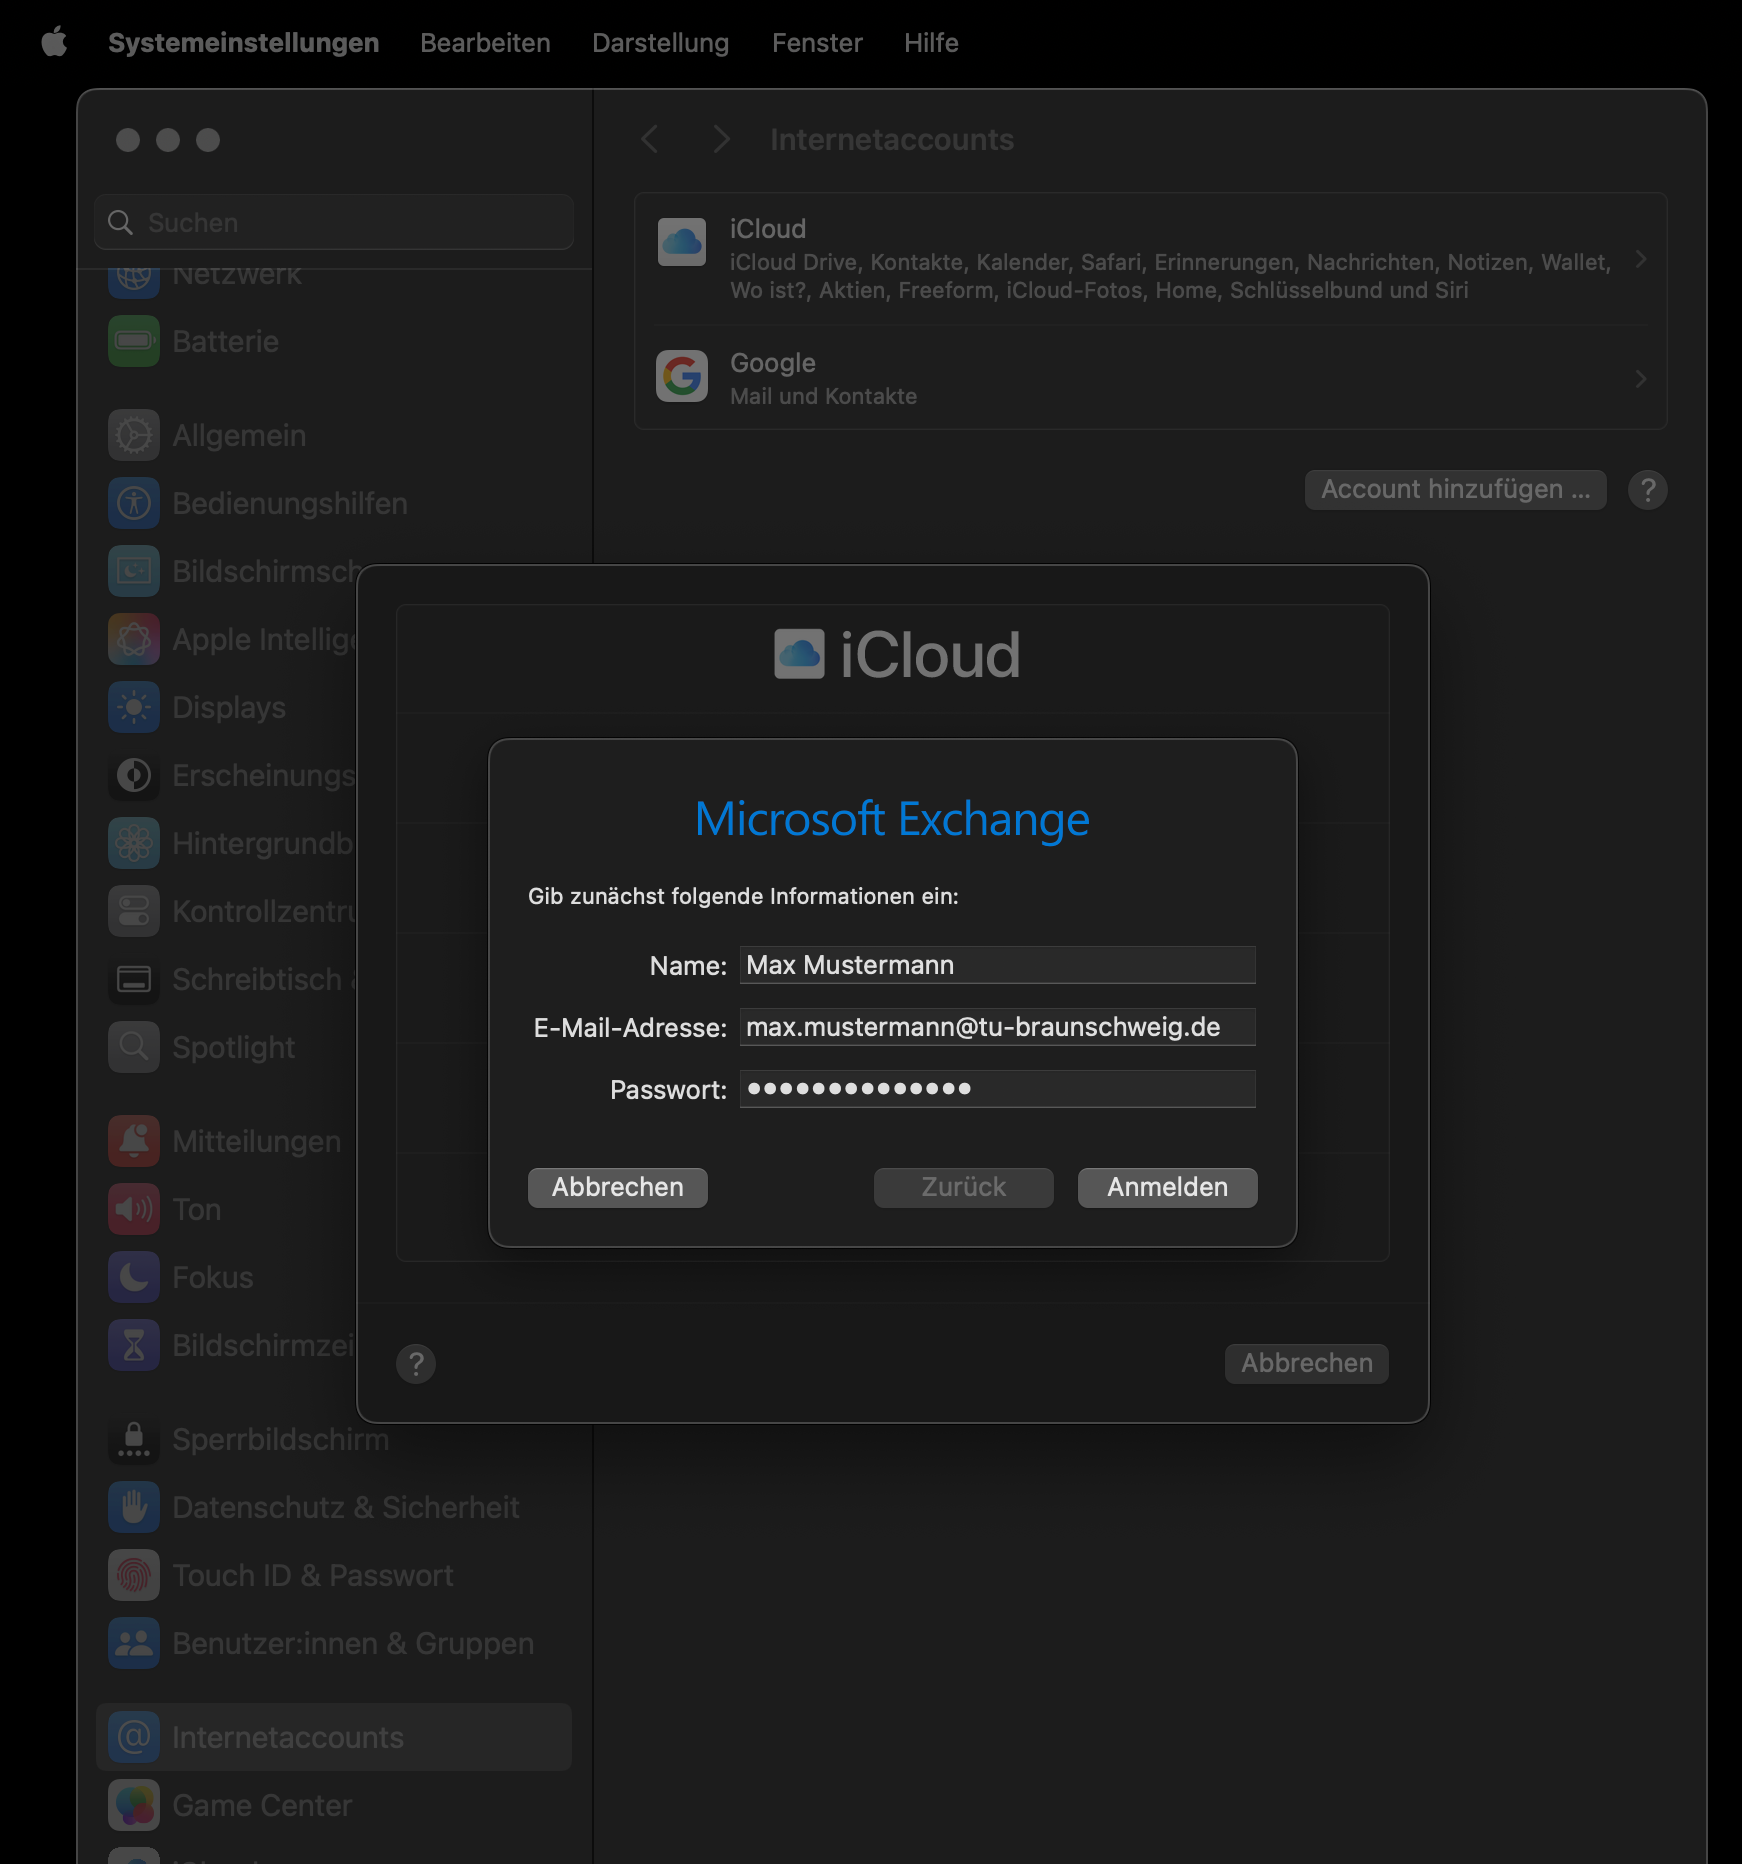Select the Erscheinungsbild icon
The height and width of the screenshot is (1864, 1742).
point(134,775)
